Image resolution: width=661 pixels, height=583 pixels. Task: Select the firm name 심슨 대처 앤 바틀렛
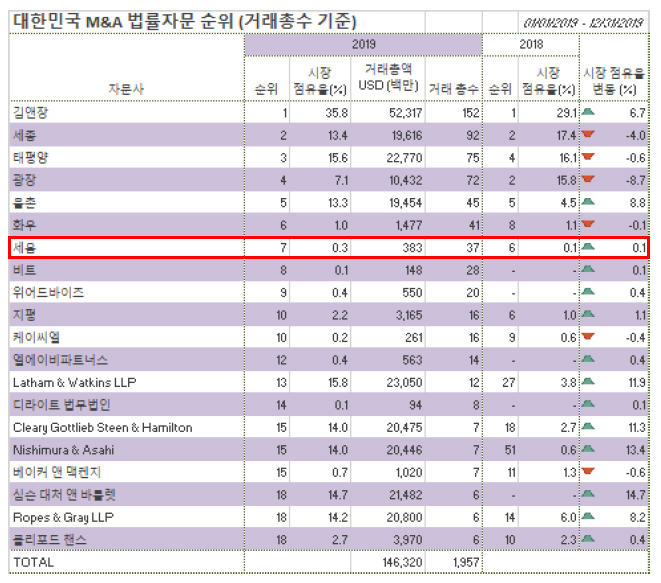(64, 495)
